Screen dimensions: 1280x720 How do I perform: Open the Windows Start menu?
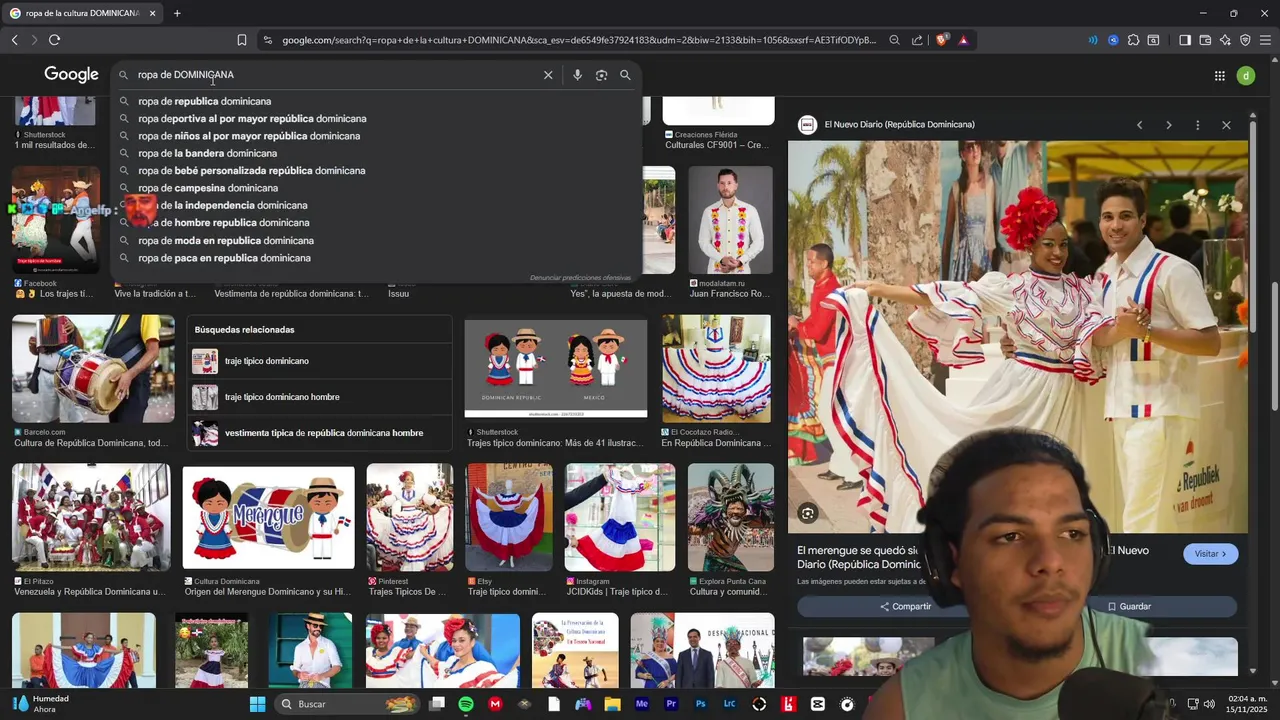coord(257,704)
